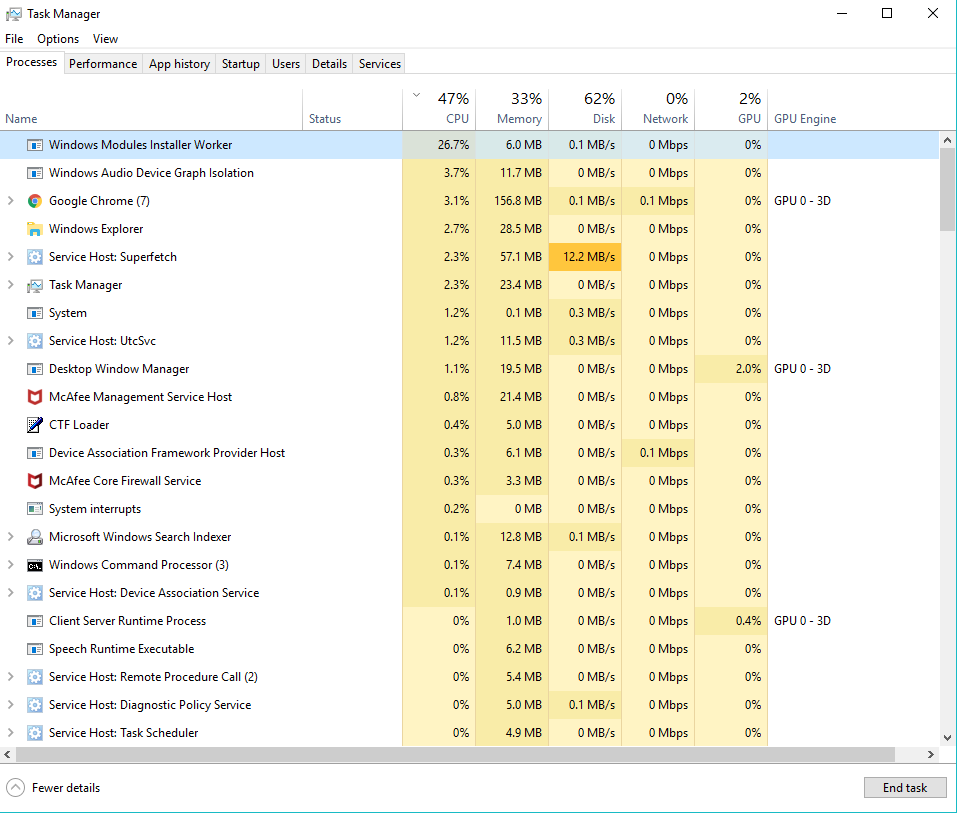Switch to the Services tab
Viewport: 957px width, 813px height.
point(380,64)
